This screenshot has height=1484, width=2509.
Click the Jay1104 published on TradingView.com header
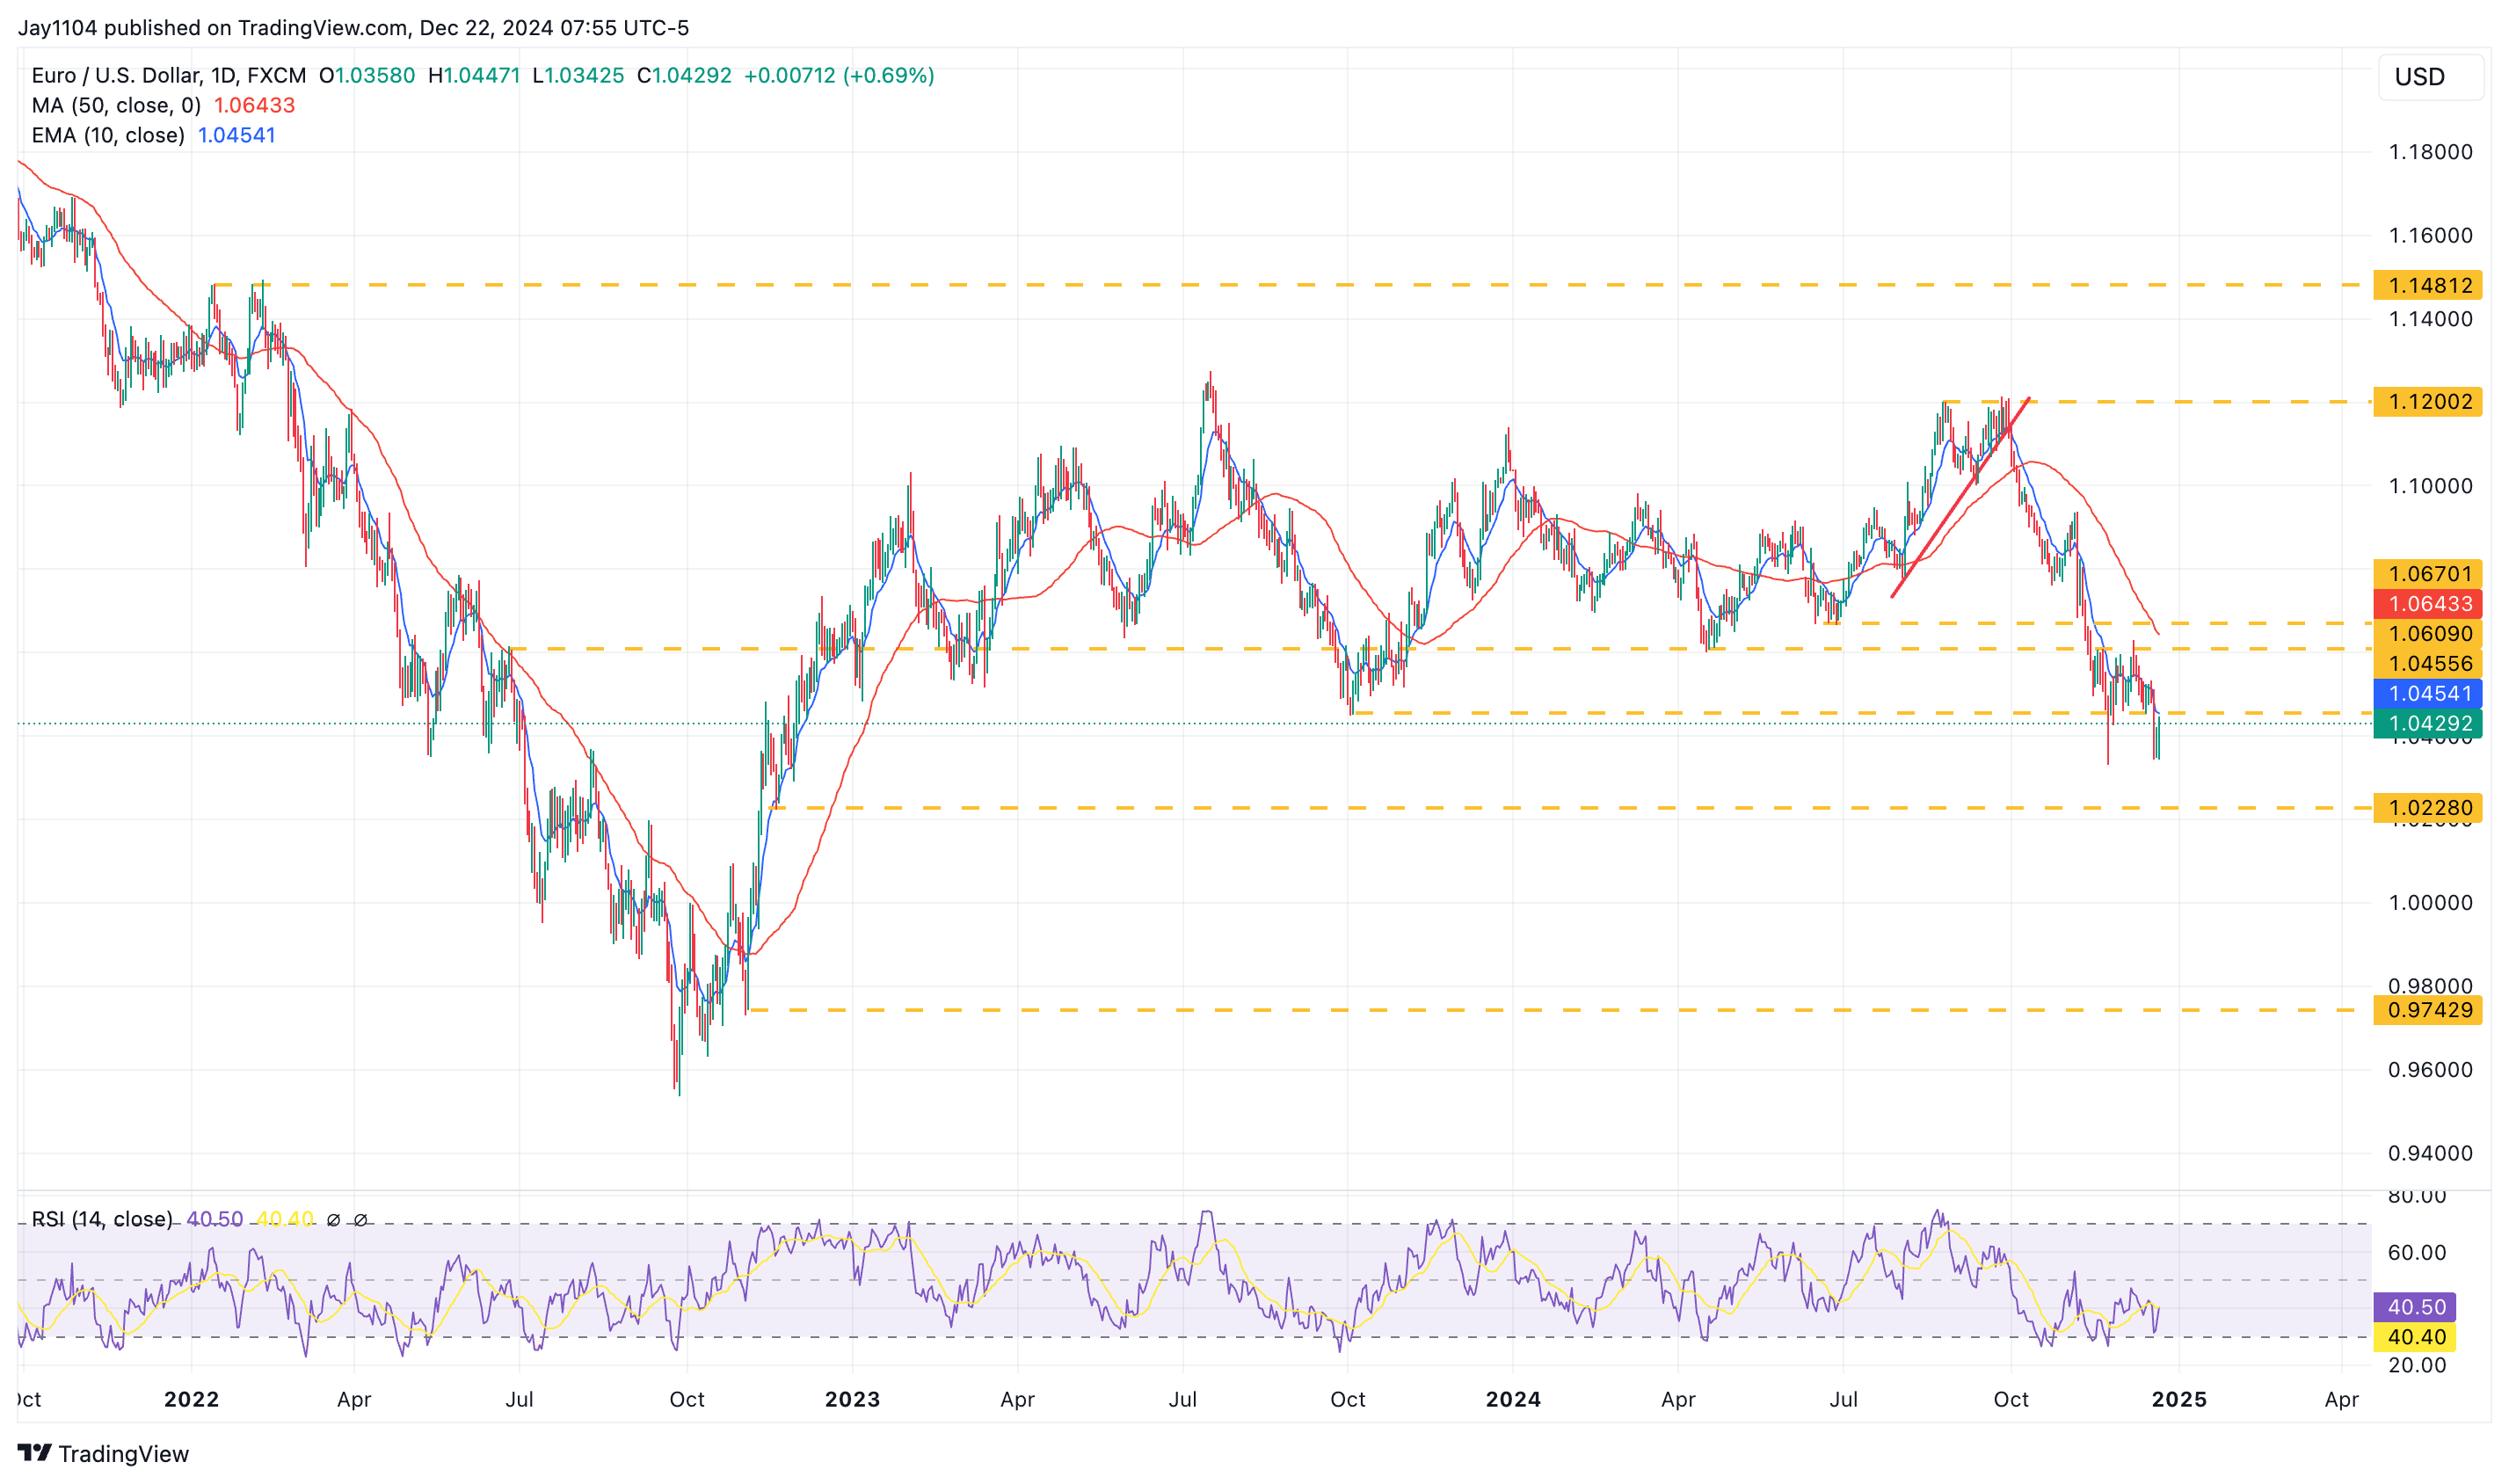(x=354, y=28)
